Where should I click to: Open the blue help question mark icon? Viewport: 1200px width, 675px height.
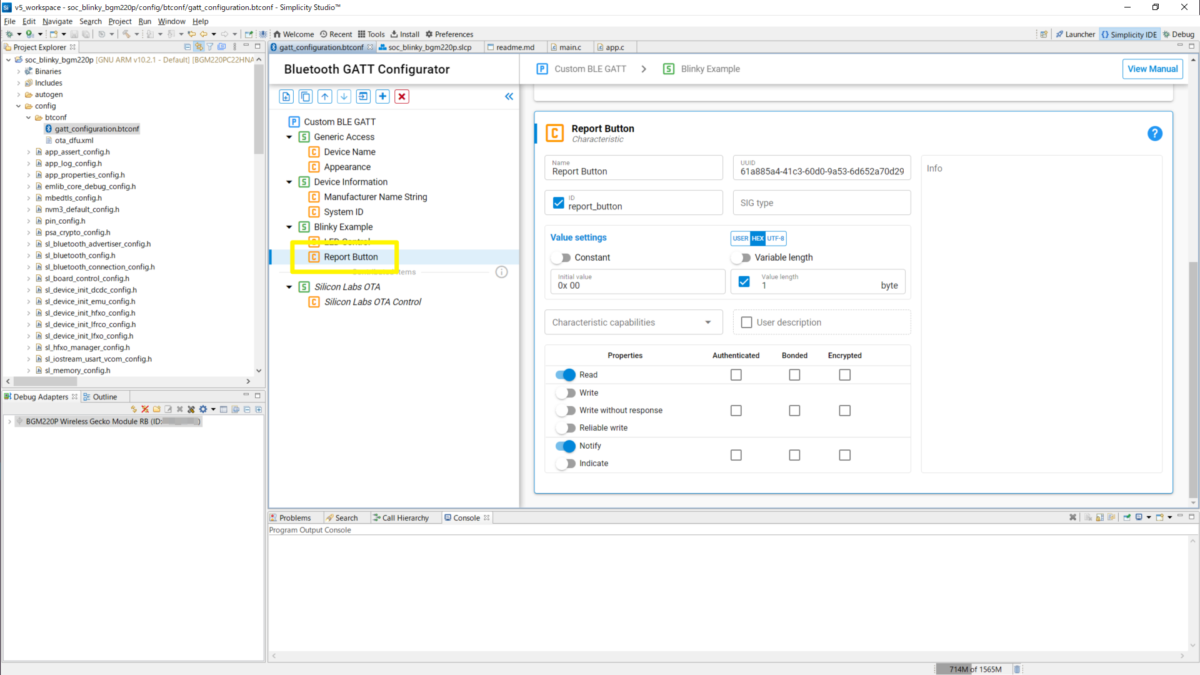(1155, 133)
